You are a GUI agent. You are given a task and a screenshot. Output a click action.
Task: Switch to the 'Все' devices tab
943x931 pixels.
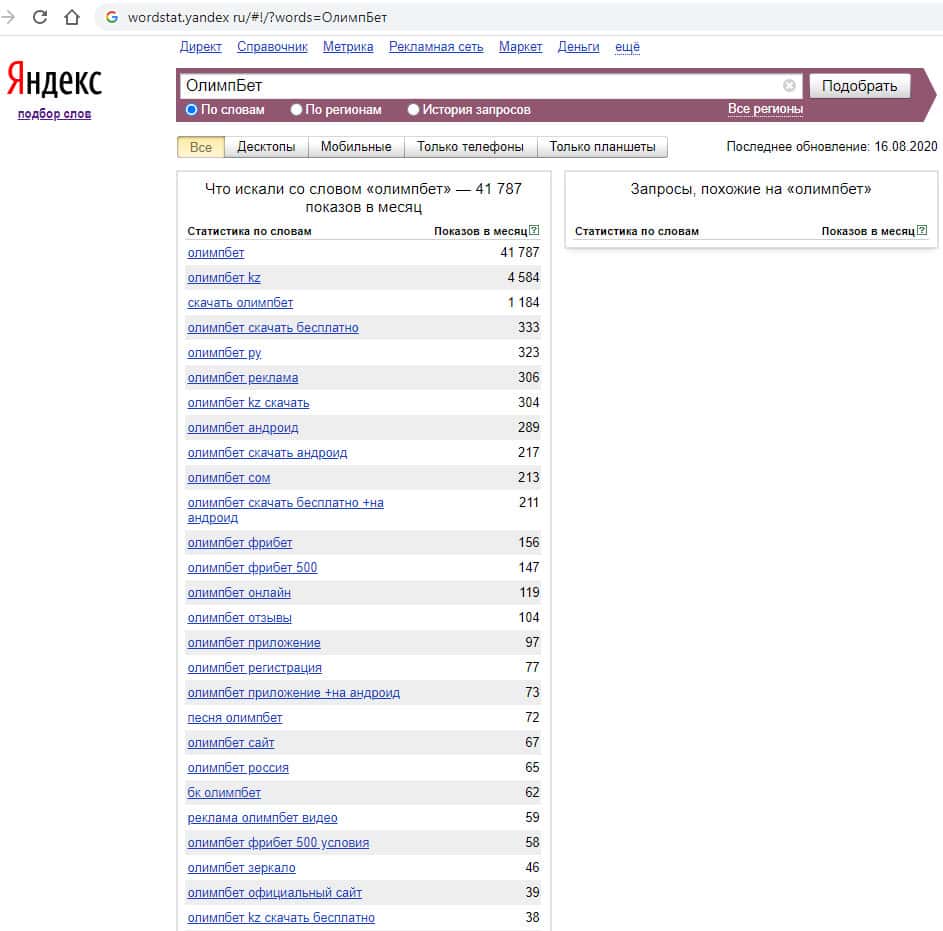[201, 147]
